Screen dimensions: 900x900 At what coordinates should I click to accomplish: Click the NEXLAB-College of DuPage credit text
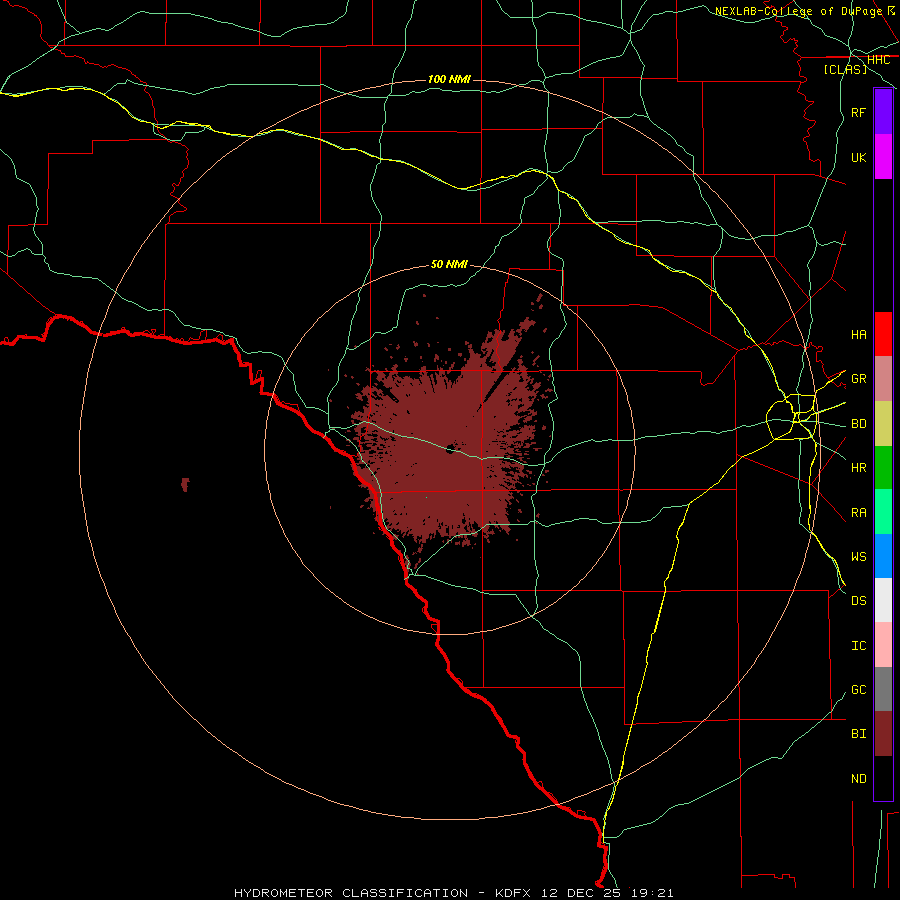point(798,11)
